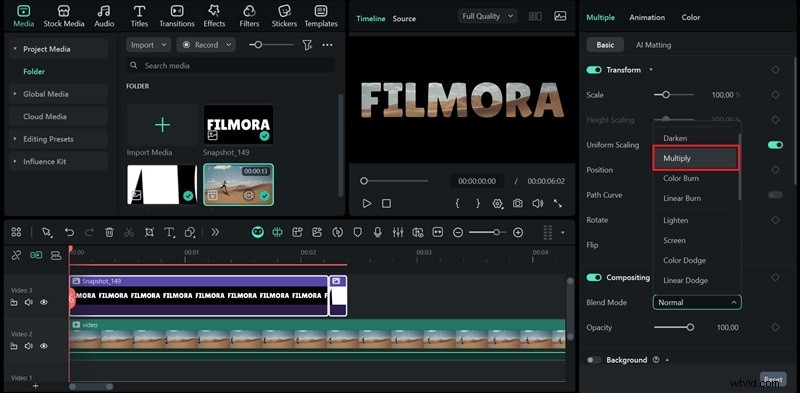Mute the Video 3 track
This screenshot has width=800, height=393.
[x=29, y=302]
